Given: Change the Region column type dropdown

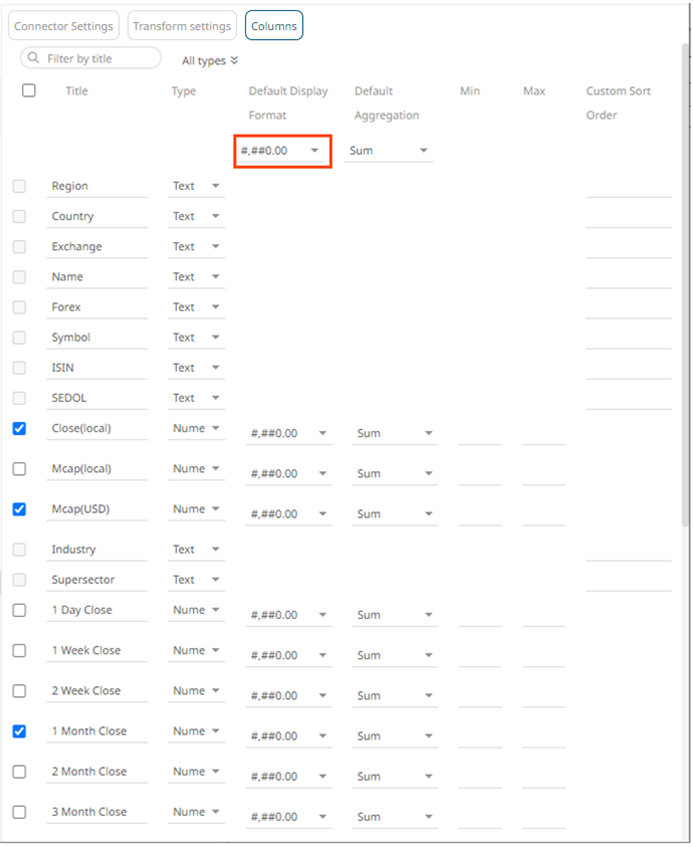Looking at the screenshot, I should point(196,186).
